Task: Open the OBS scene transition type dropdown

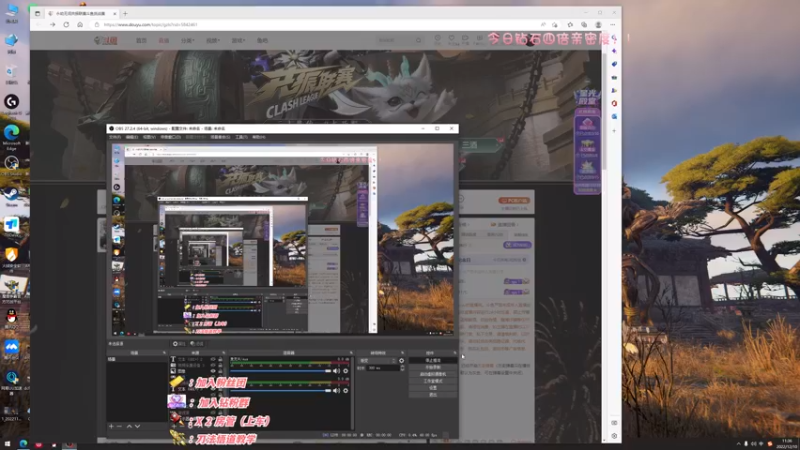Action: tap(378, 361)
